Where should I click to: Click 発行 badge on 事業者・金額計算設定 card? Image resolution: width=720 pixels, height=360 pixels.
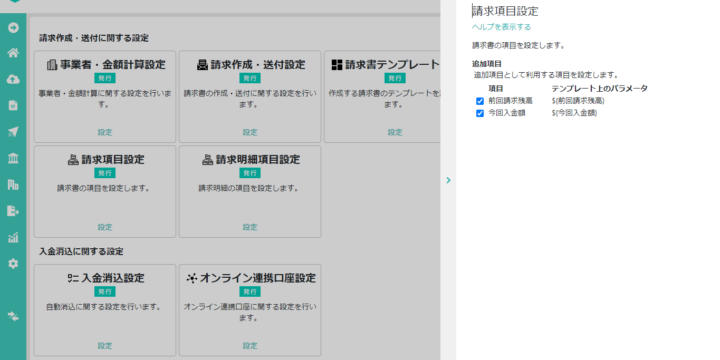point(105,78)
